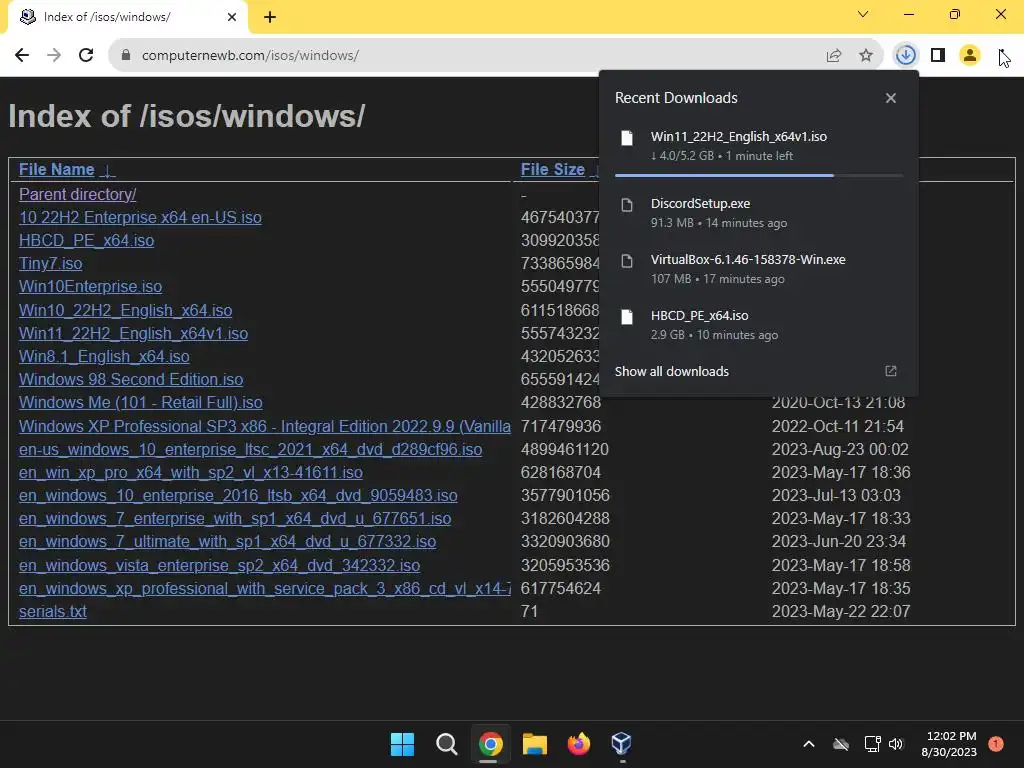
Task: Open volume control in tray
Action: (896, 744)
